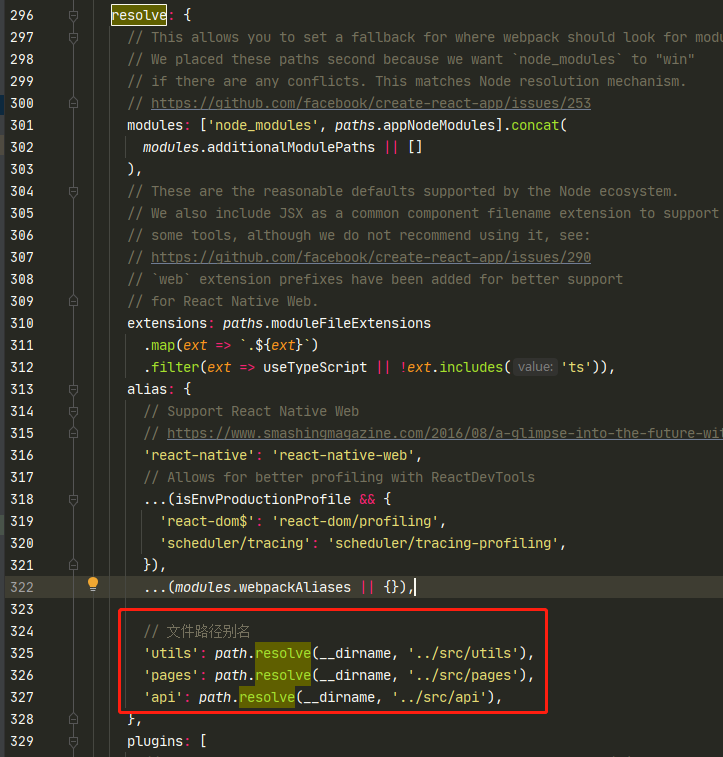The image size is (723, 757).
Task: Click 'react-dom/profiling' string on line 319
Action: click(355, 521)
